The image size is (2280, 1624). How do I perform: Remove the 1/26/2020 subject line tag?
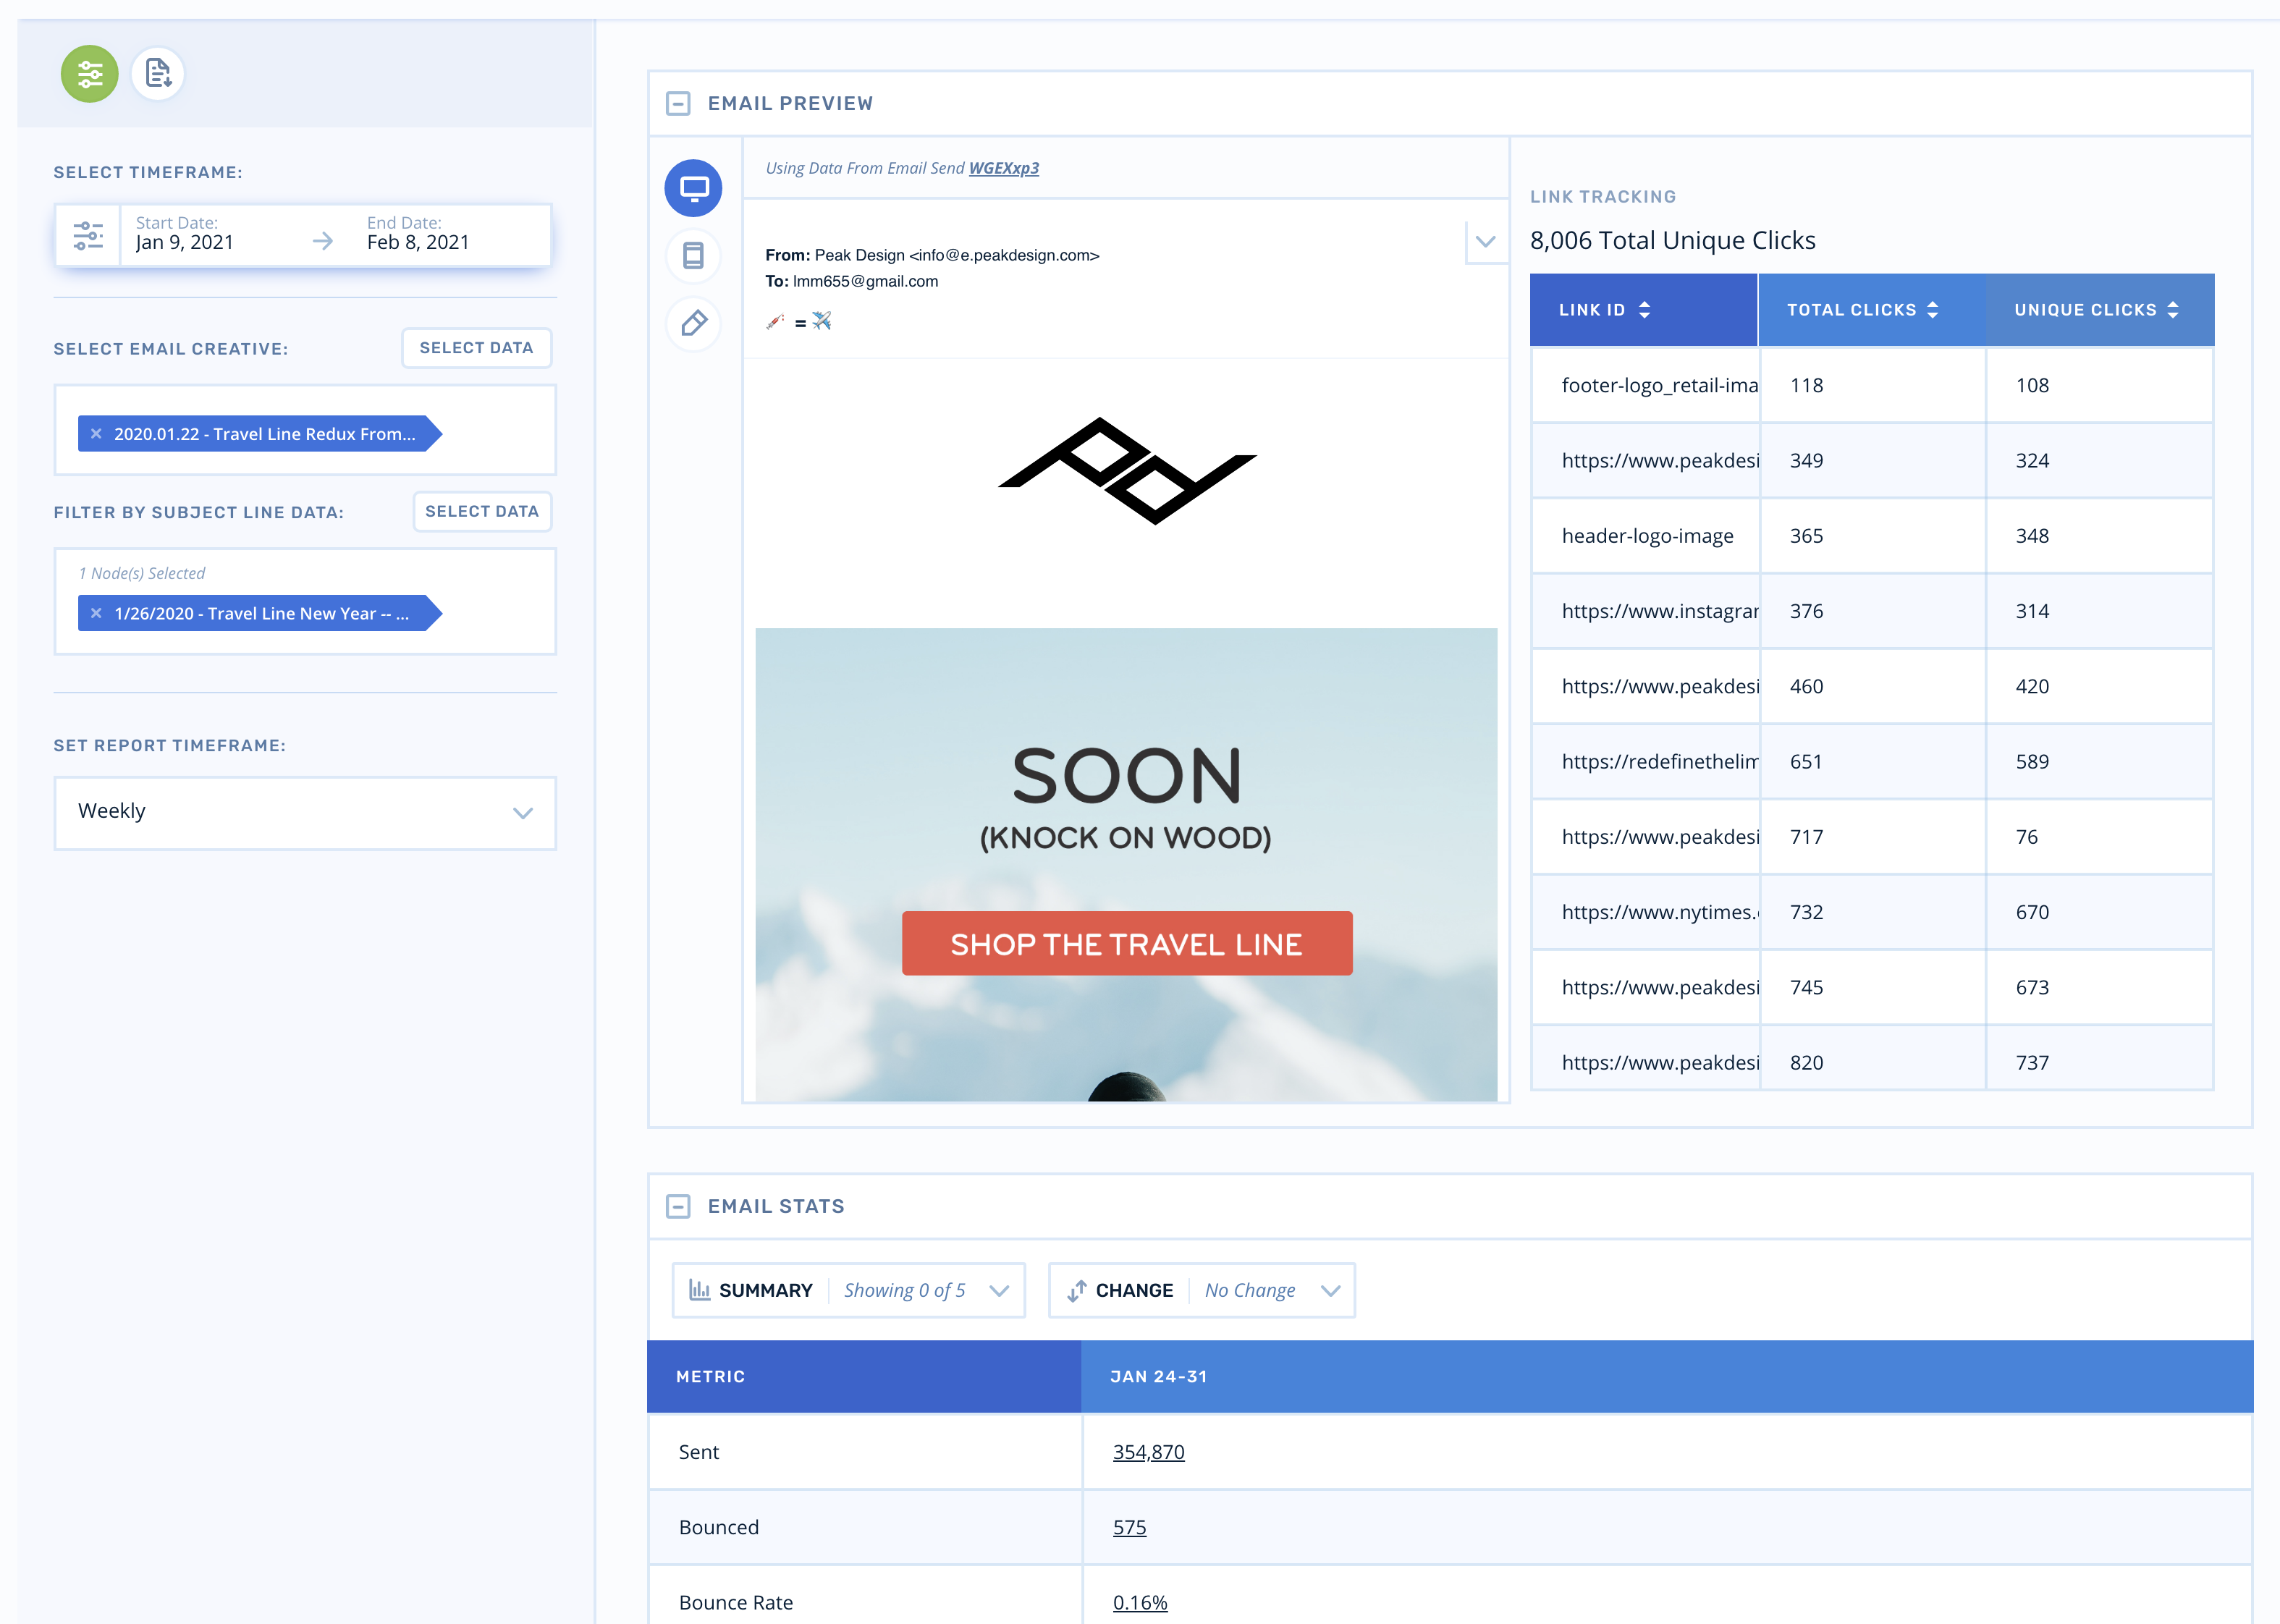(x=96, y=613)
